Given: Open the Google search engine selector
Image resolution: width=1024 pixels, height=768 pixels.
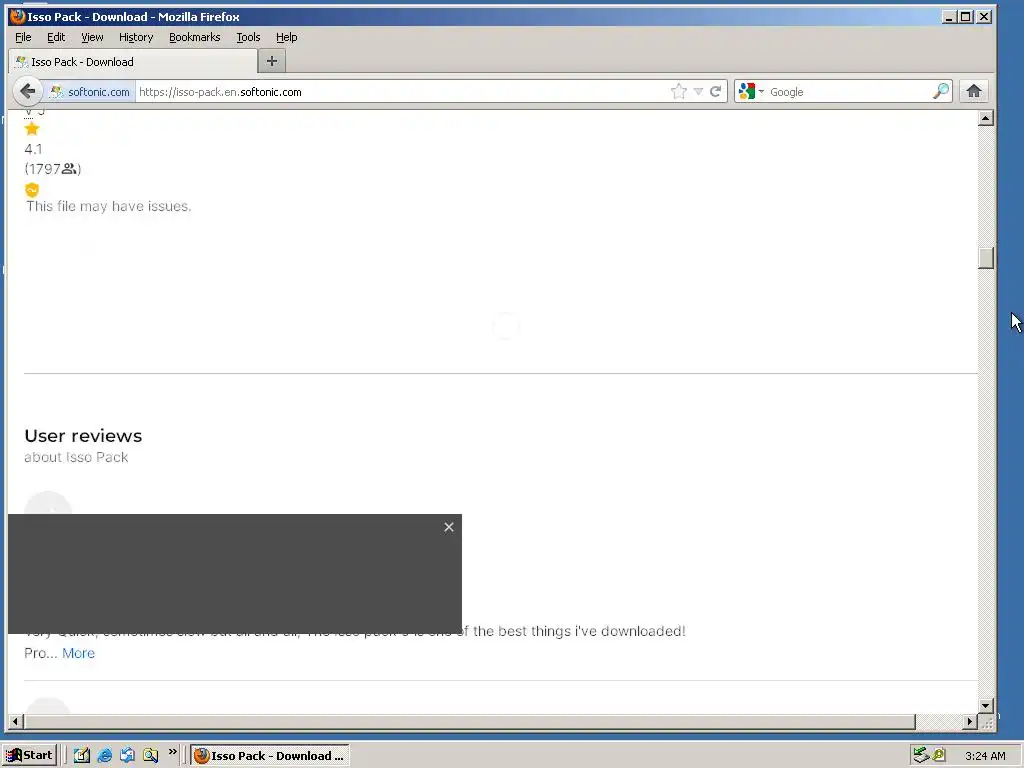Looking at the screenshot, I should point(751,91).
